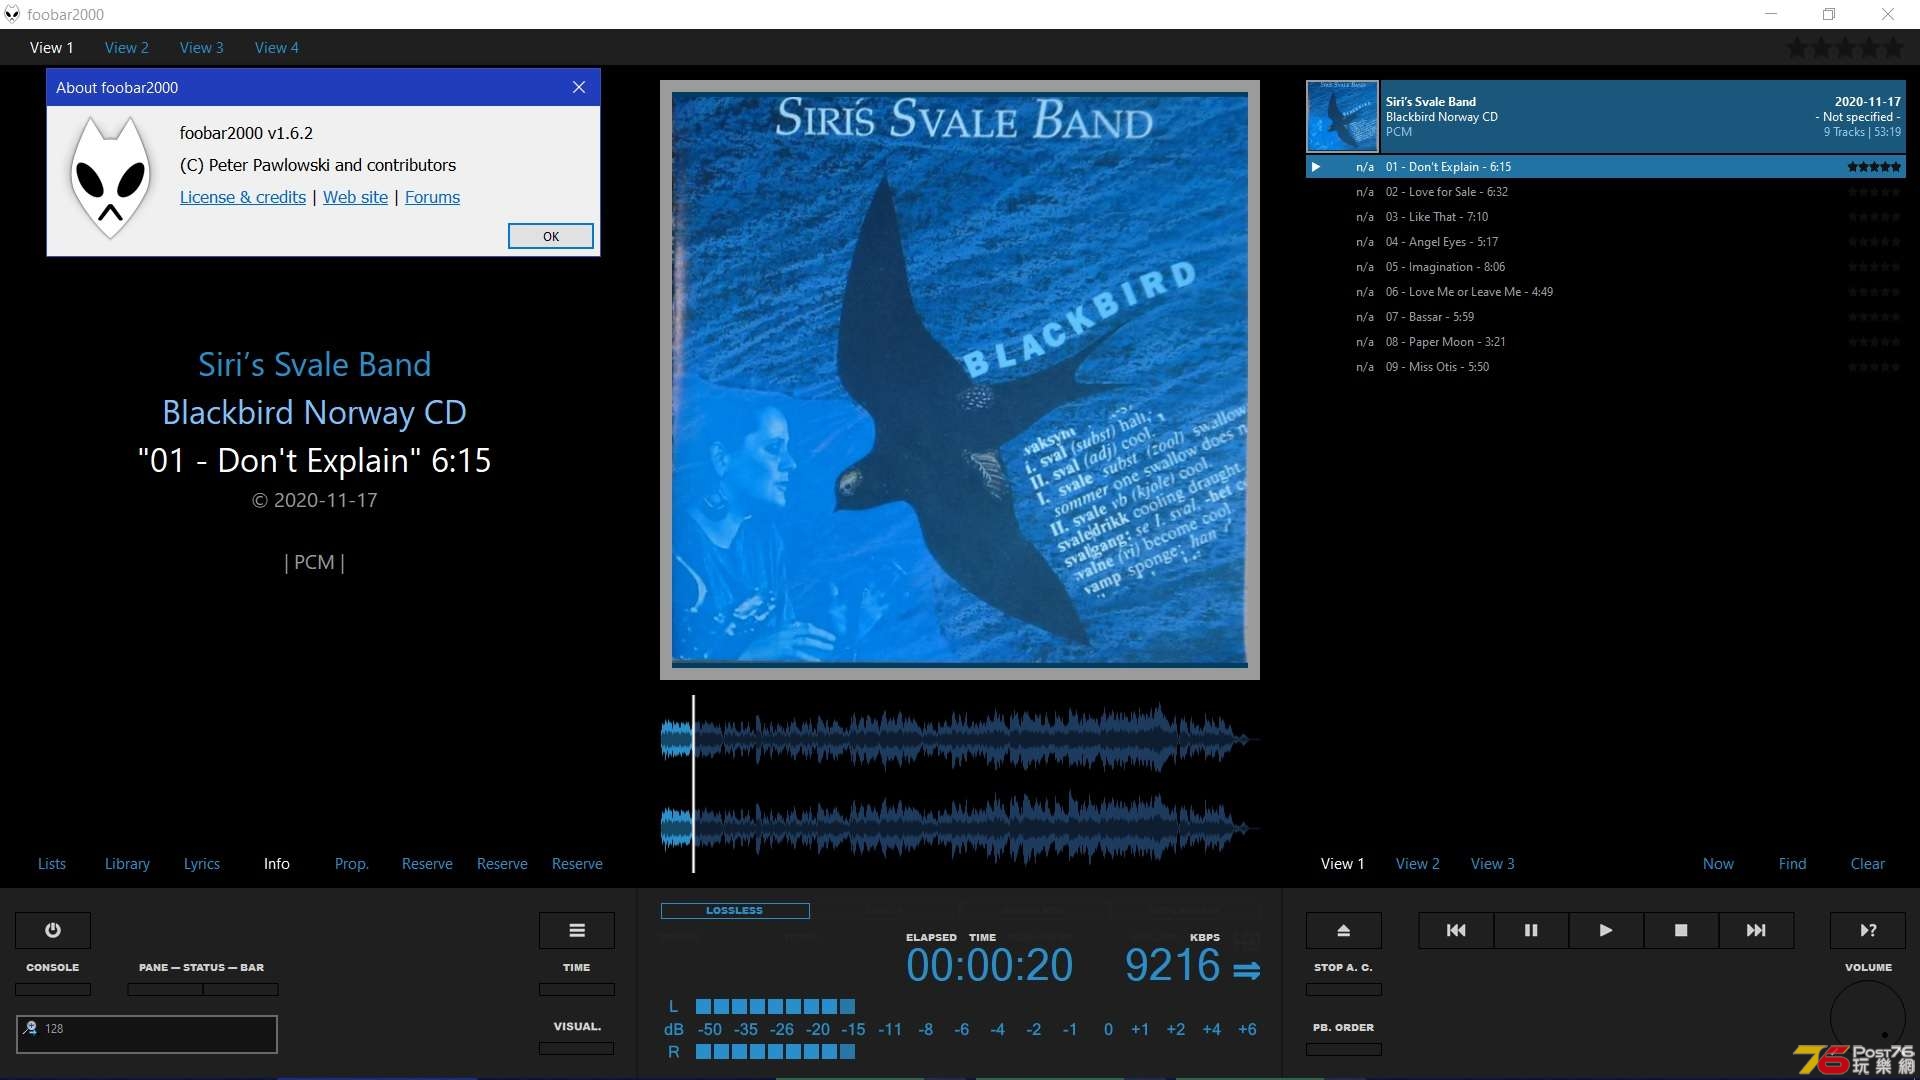Open the Forums link

point(432,197)
